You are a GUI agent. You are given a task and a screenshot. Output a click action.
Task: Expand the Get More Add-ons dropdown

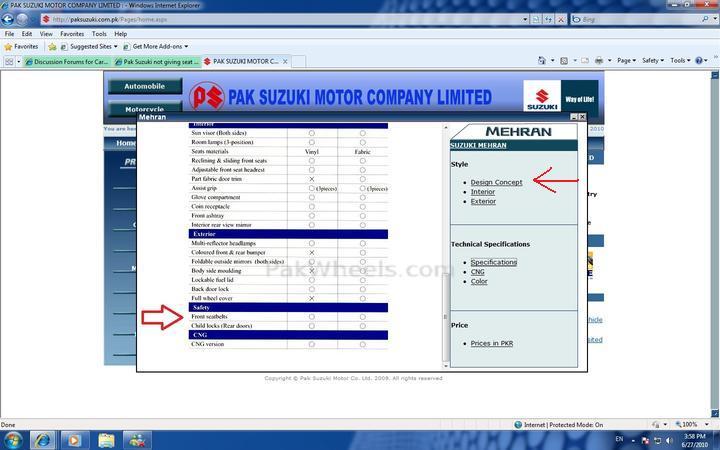(x=186, y=46)
